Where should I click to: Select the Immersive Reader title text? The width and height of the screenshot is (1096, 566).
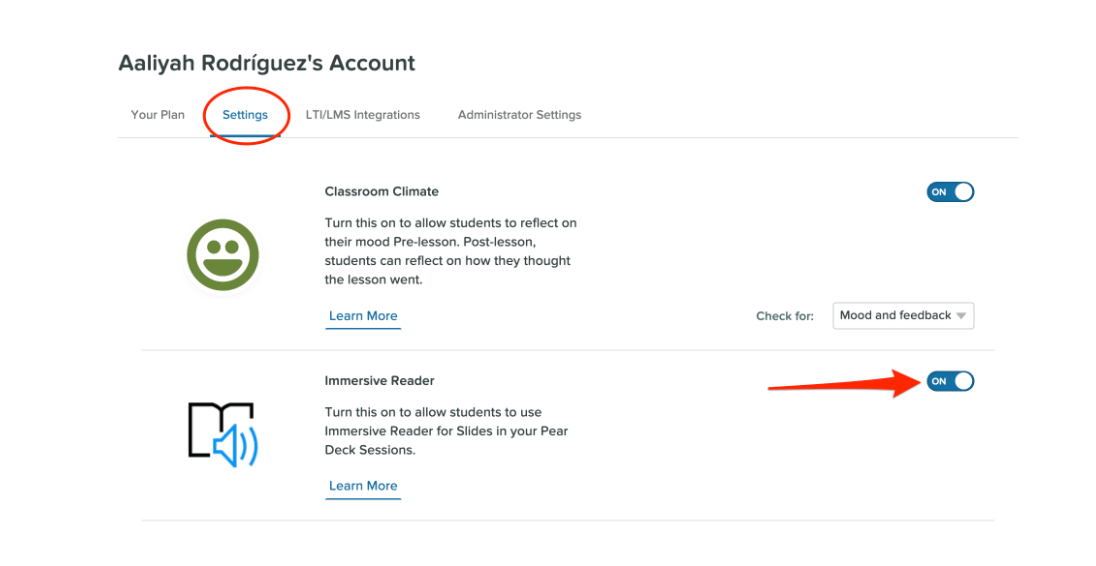(x=380, y=381)
